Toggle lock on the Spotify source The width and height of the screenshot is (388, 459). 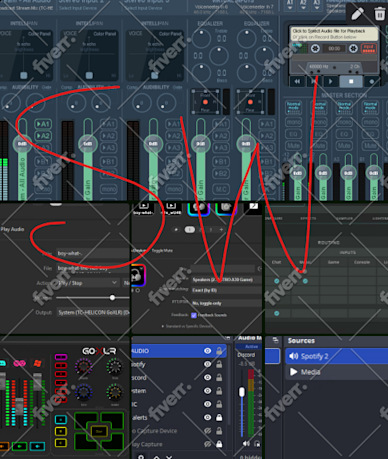point(219,364)
